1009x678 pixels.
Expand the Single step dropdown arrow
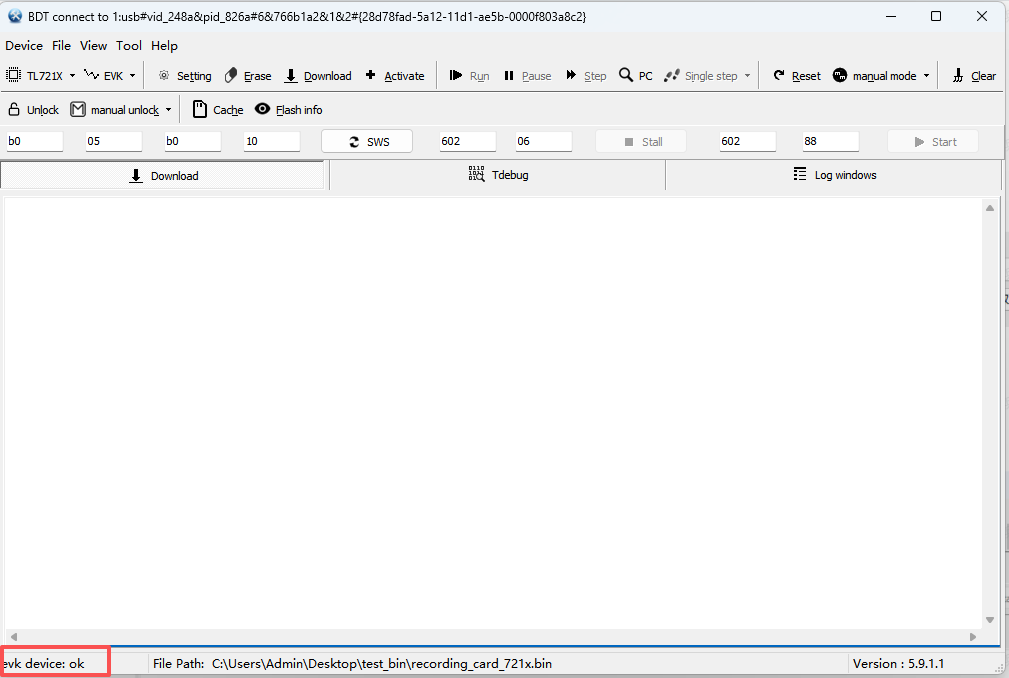pyautogui.click(x=747, y=75)
